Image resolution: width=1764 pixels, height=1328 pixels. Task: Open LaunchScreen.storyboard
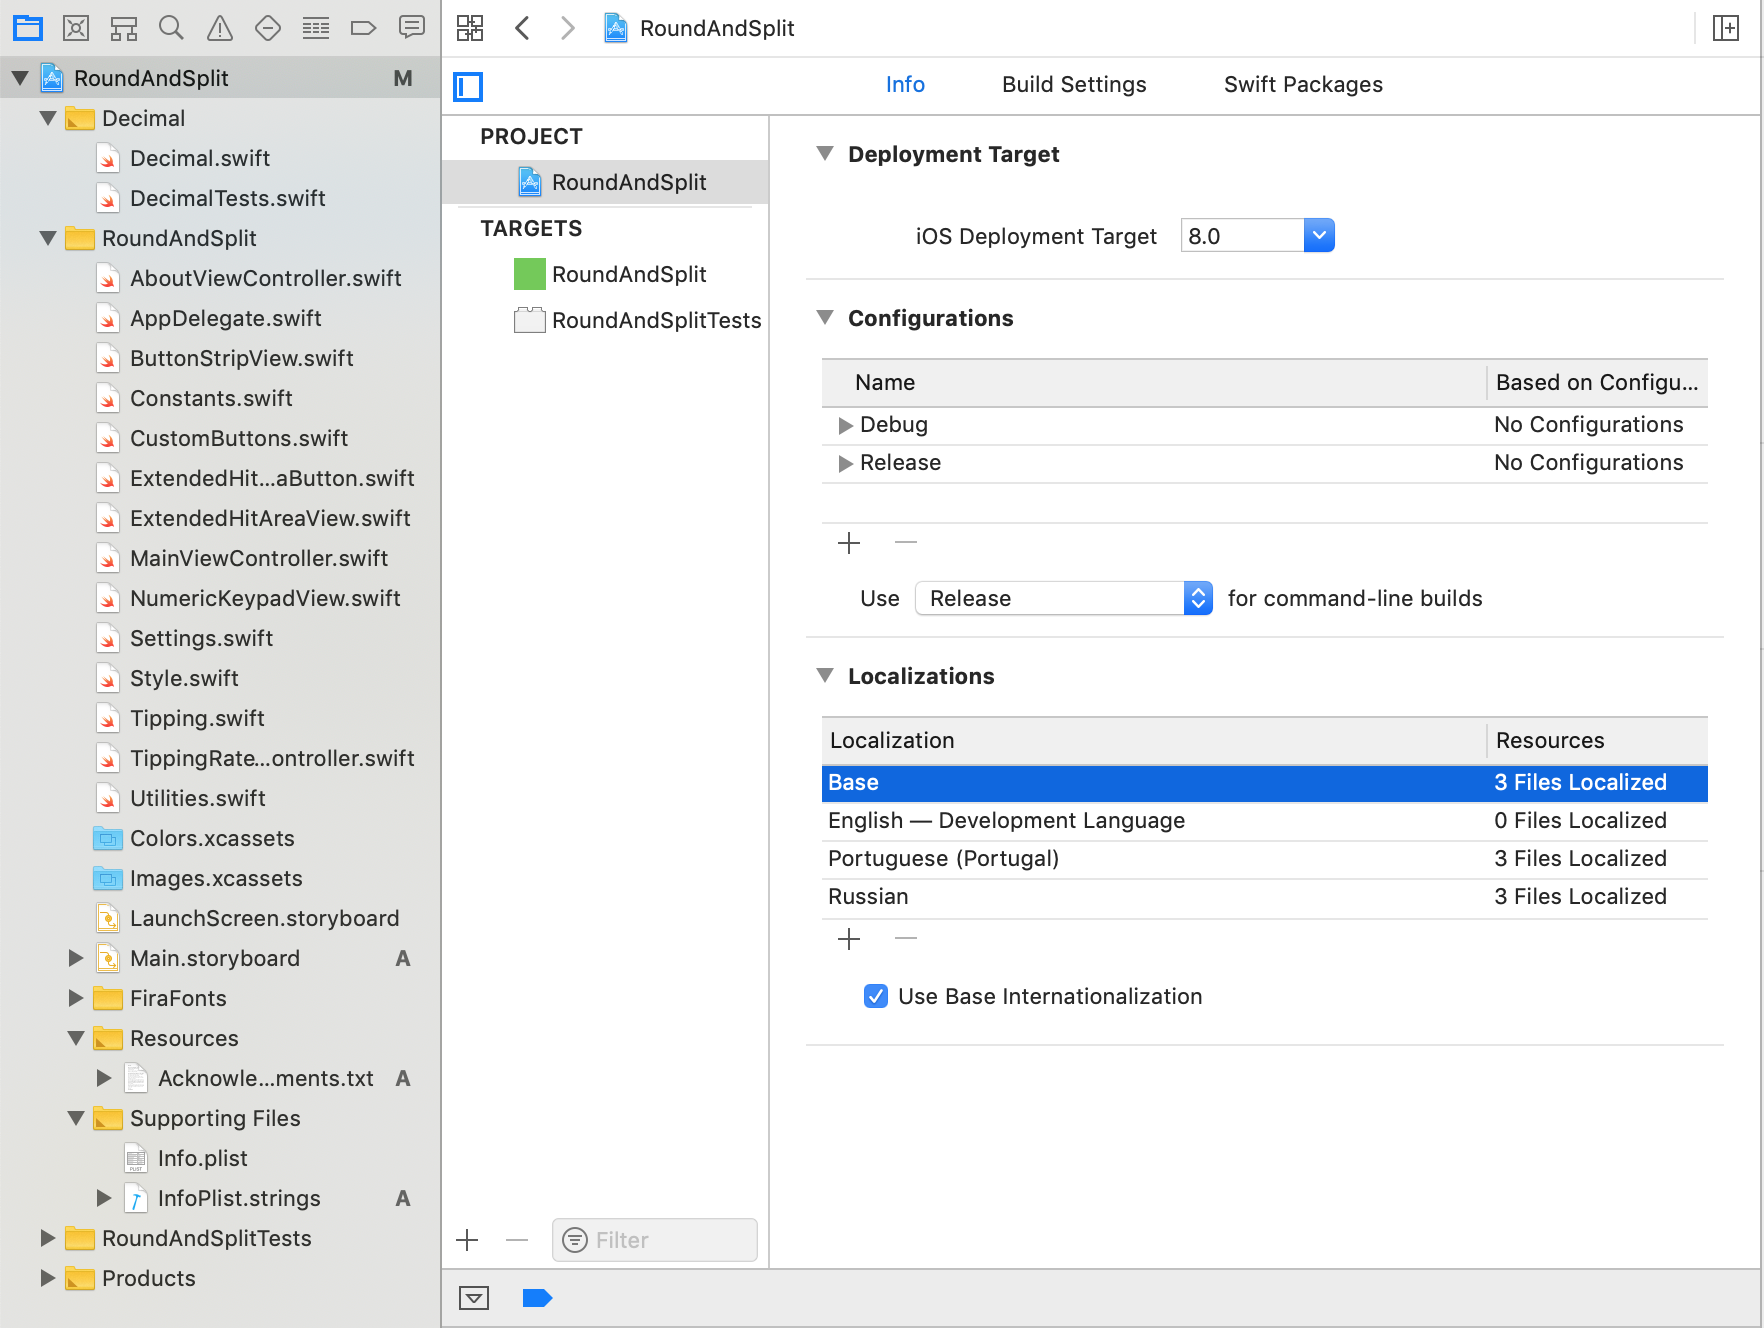pos(264,918)
